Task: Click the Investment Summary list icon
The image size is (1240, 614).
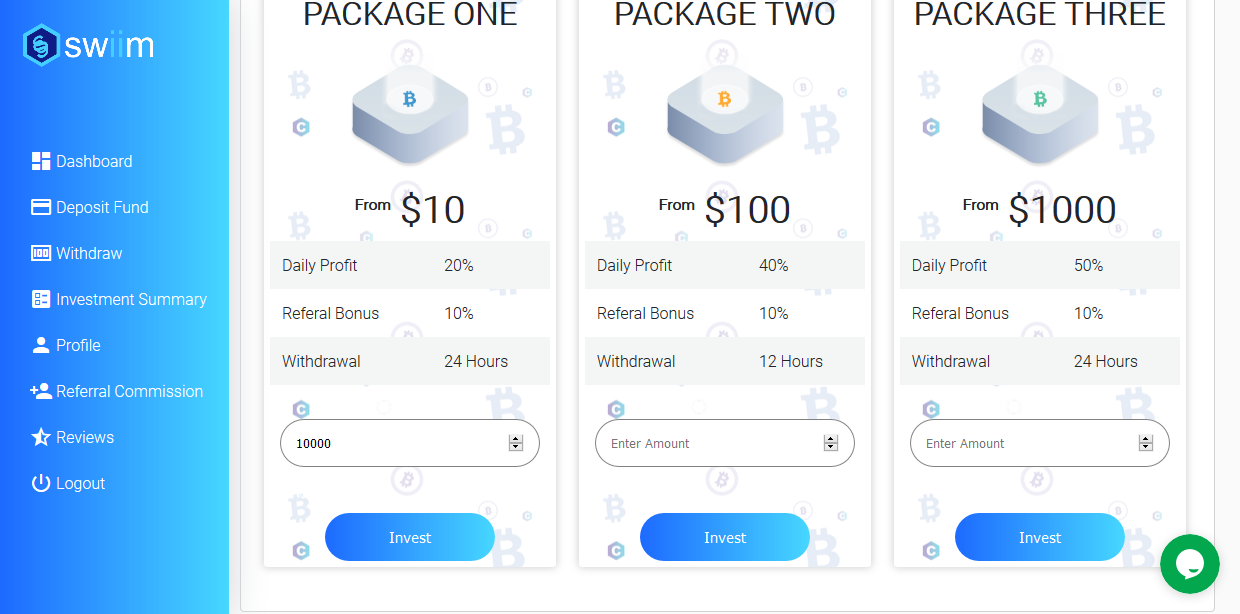Action: point(41,299)
